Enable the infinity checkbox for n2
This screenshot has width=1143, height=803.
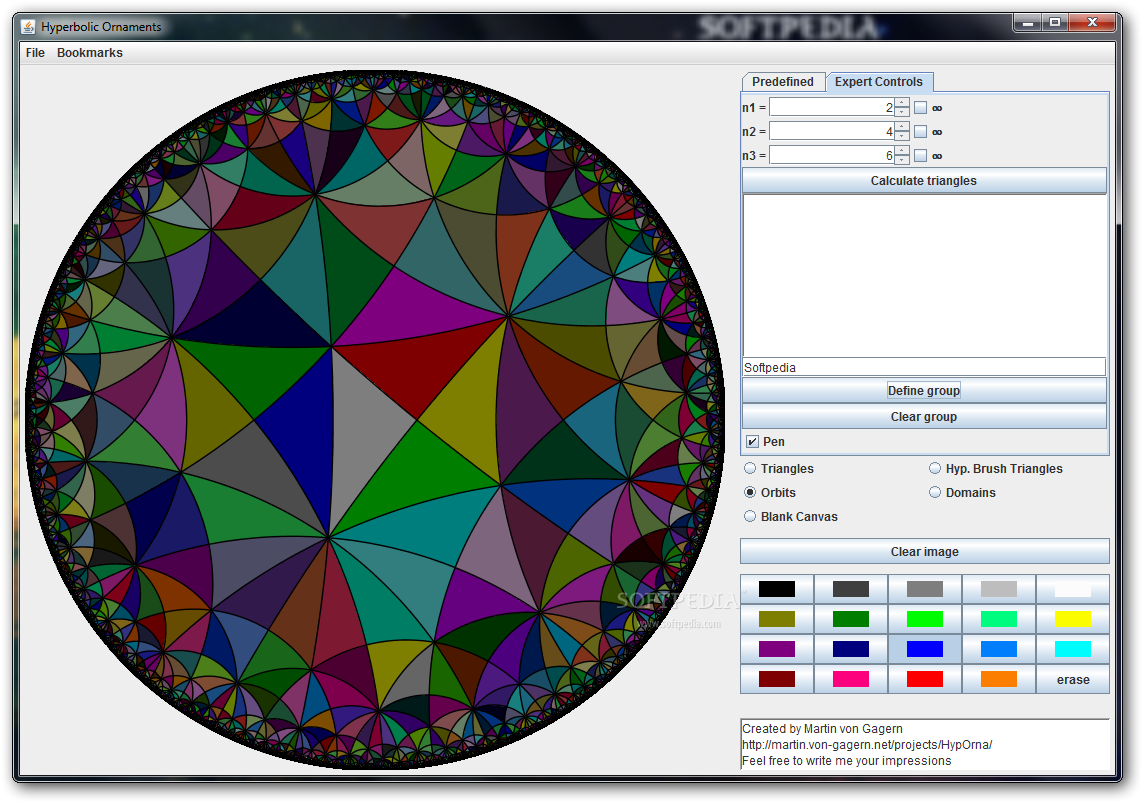click(x=921, y=132)
